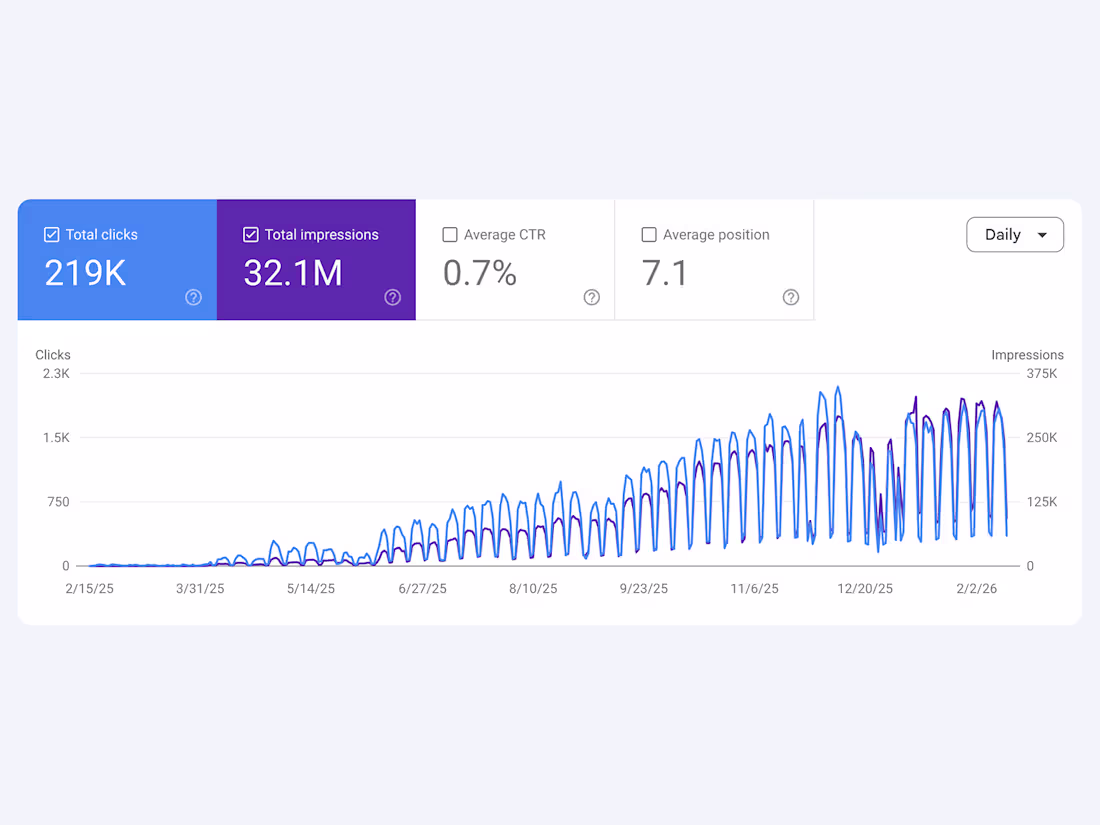Enable the Average CTR checkbox

coord(449,234)
